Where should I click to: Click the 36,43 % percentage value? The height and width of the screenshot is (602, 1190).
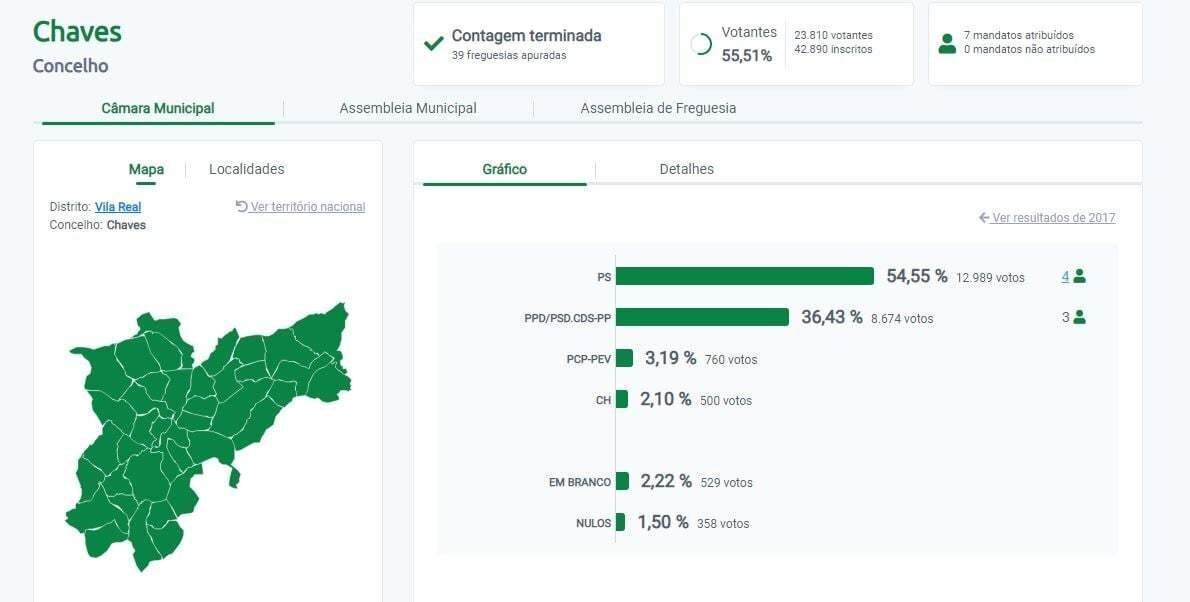pyautogui.click(x=832, y=317)
